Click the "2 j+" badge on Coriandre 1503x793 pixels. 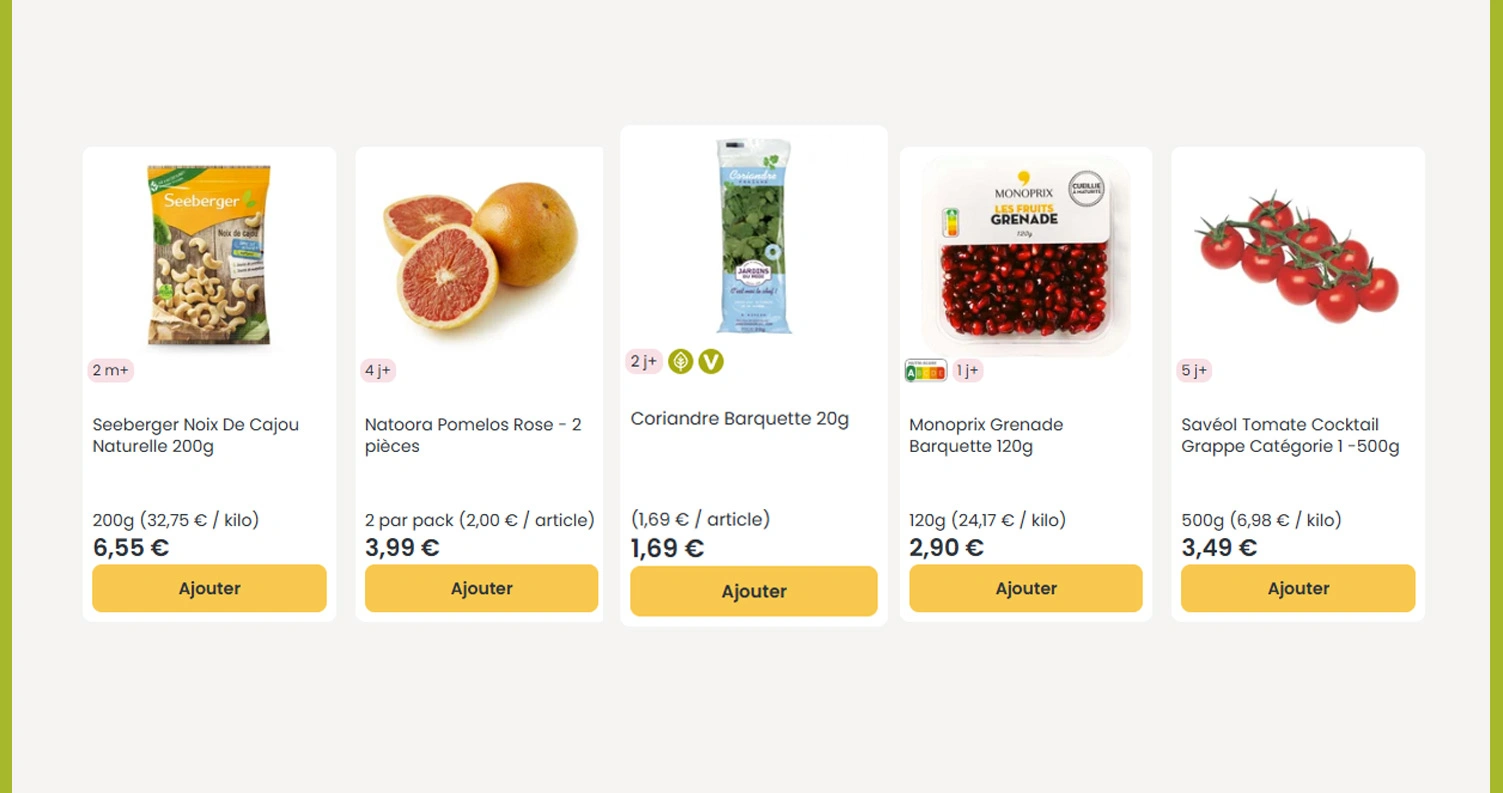643,361
